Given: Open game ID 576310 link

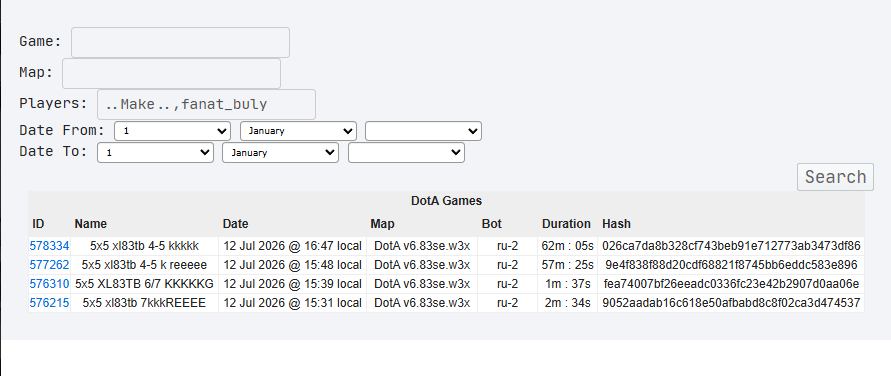Looking at the screenshot, I should 49,283.
